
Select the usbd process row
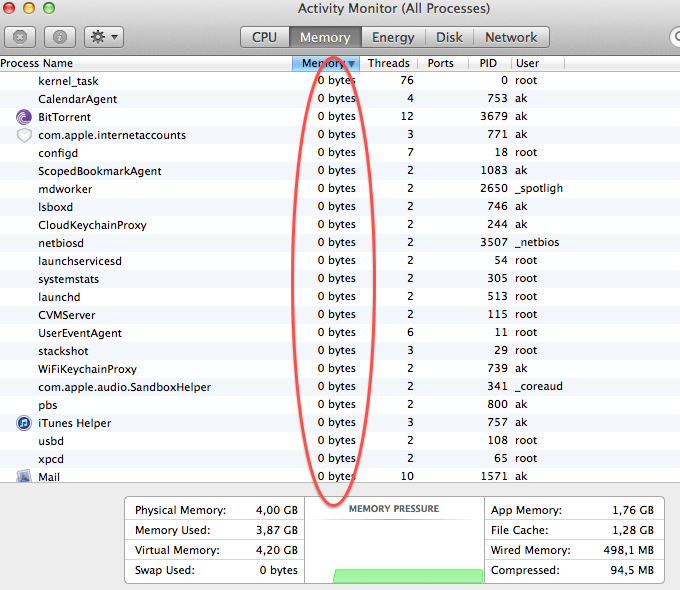340,441
